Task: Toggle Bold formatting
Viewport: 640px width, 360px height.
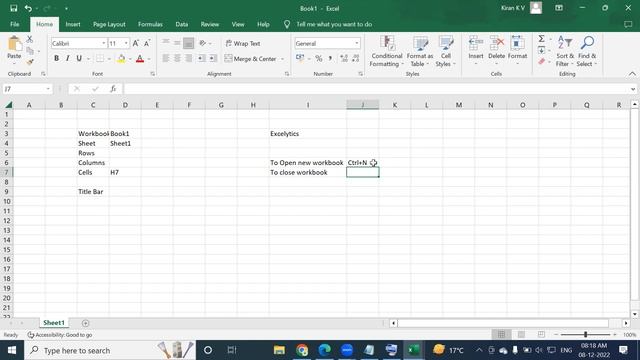Action: [56, 59]
